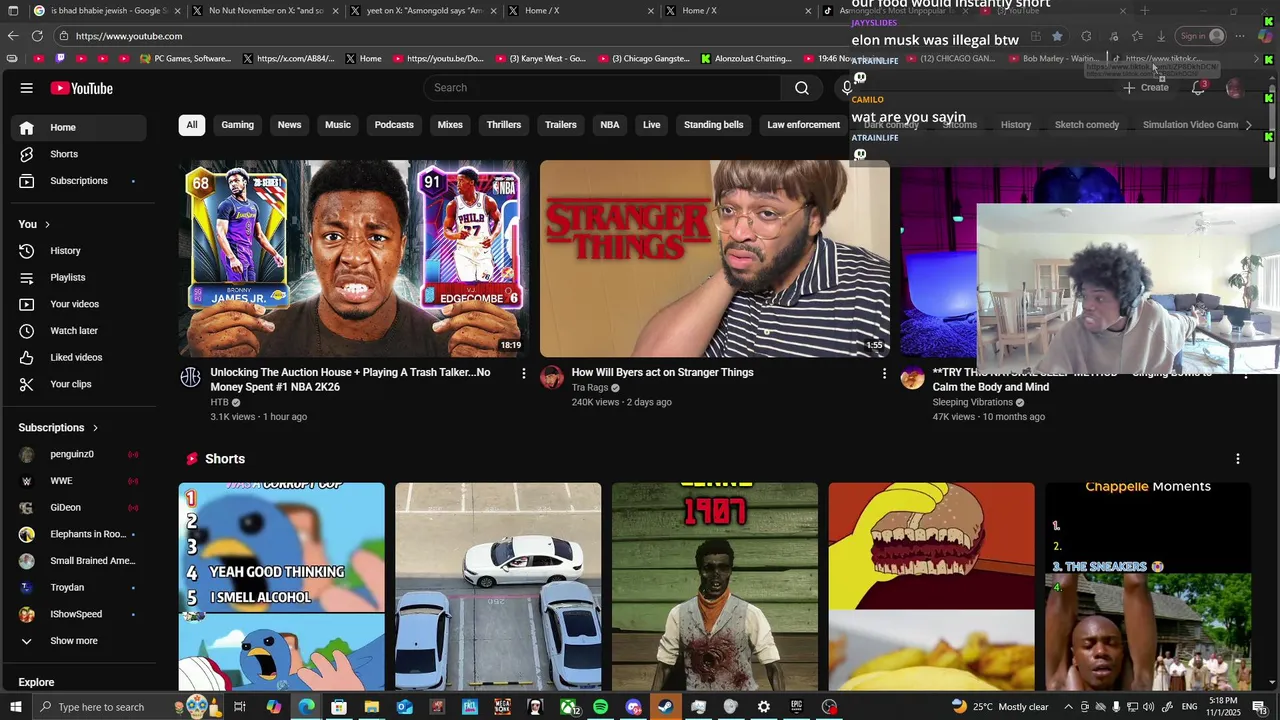Open more options for the Auction House video
This screenshot has height=720, width=1280.
click(523, 373)
